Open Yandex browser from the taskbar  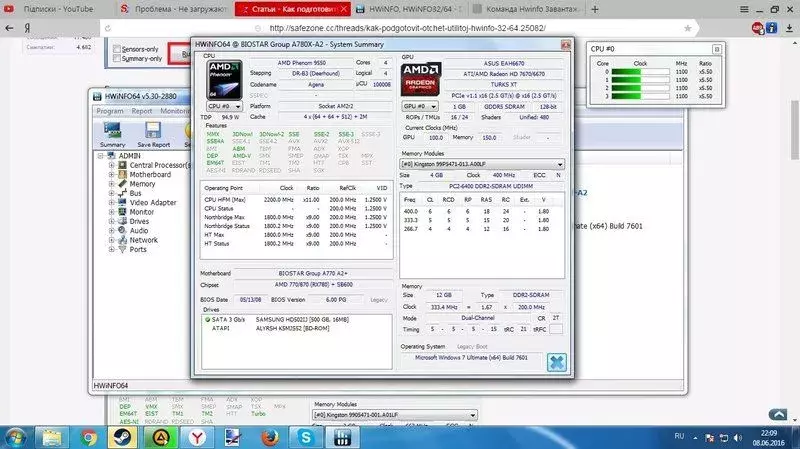click(197, 437)
